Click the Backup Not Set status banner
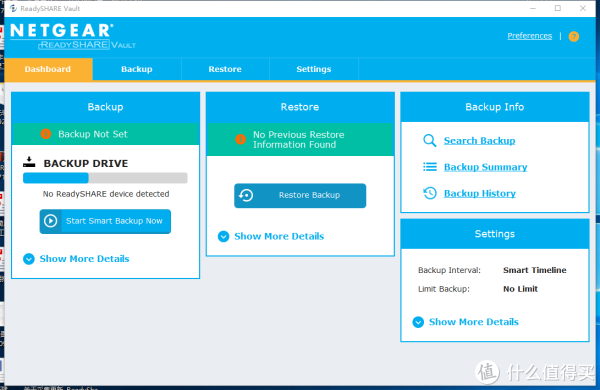The width and height of the screenshot is (600, 390). (x=105, y=134)
